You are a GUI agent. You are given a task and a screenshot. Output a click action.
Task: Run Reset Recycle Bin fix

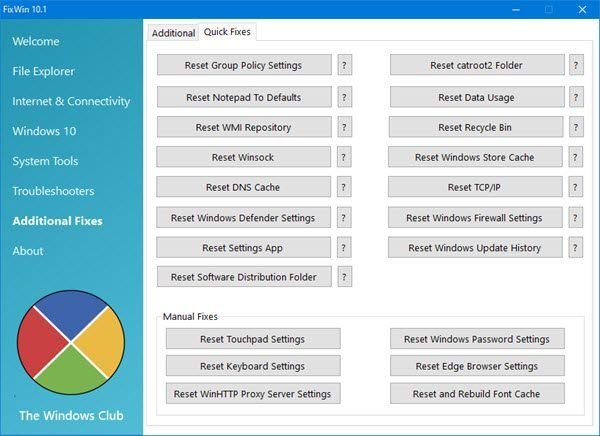pyautogui.click(x=476, y=127)
